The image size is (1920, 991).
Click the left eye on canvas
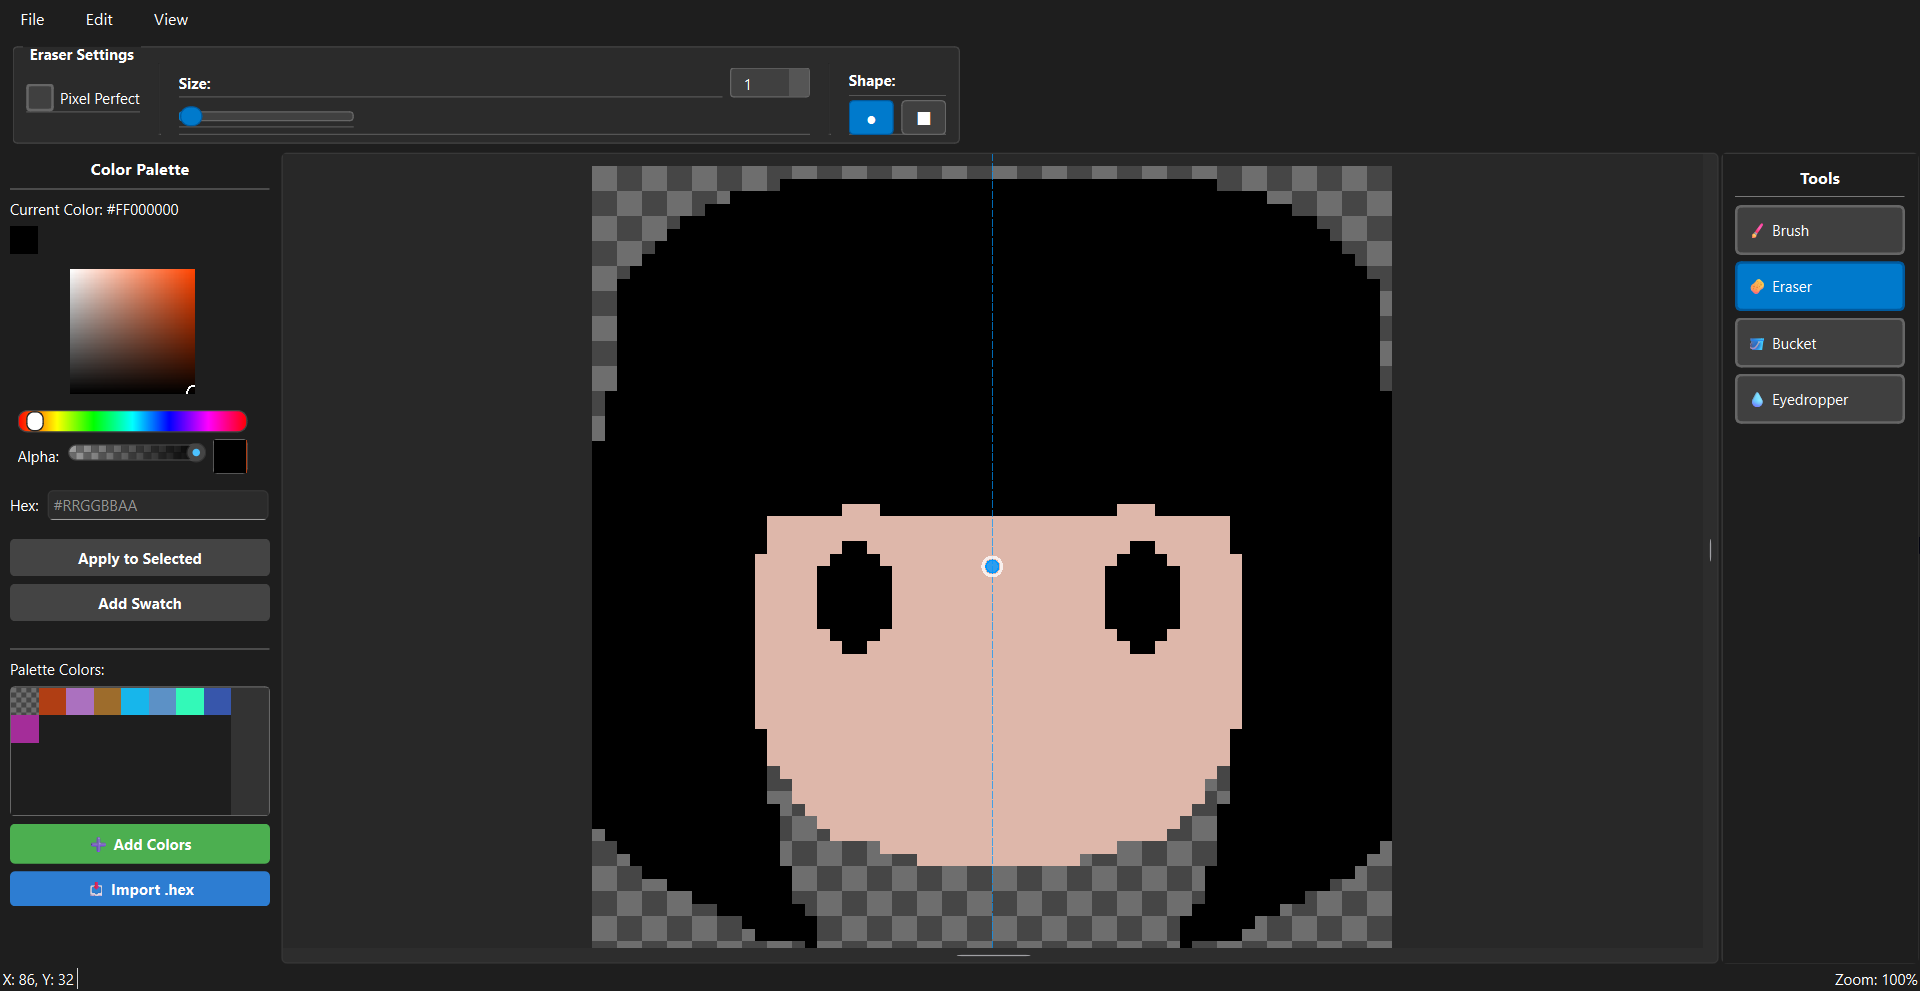tap(854, 597)
